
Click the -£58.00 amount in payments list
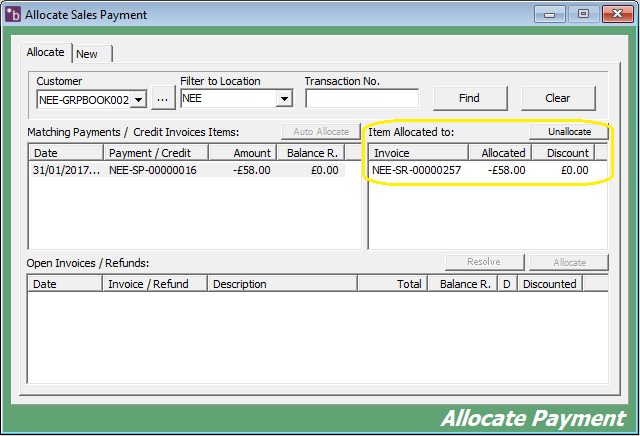pyautogui.click(x=251, y=170)
